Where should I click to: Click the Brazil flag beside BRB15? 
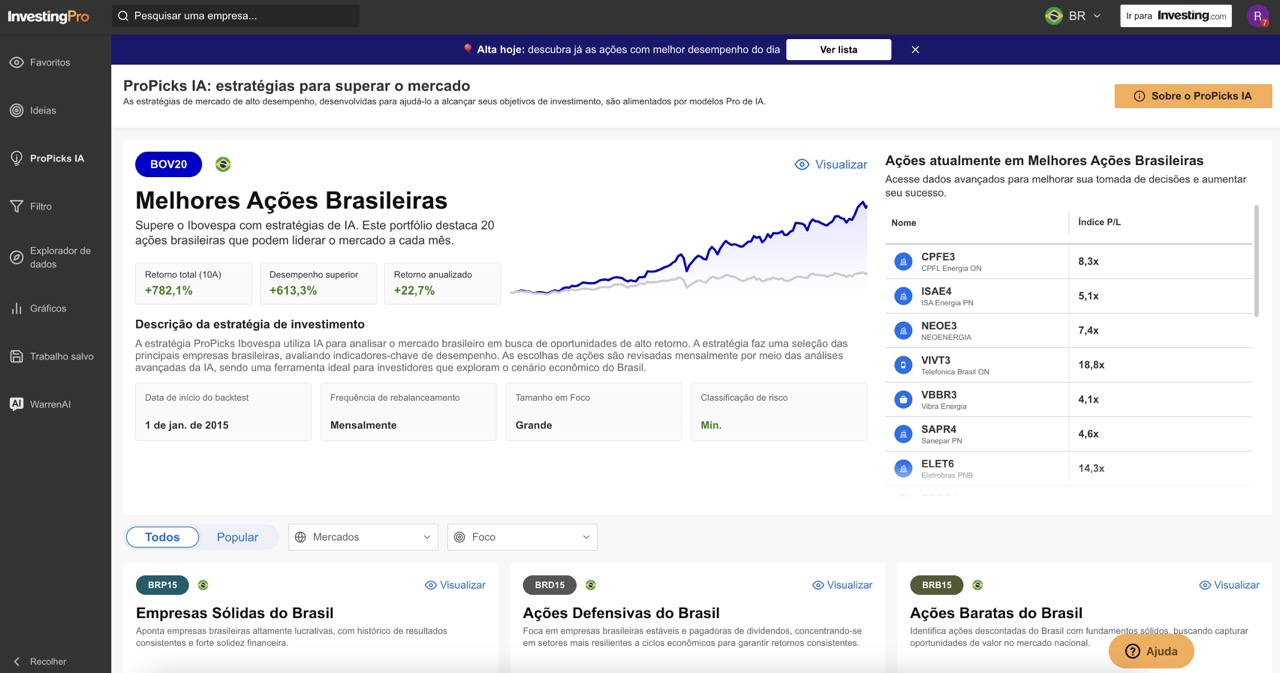click(977, 585)
